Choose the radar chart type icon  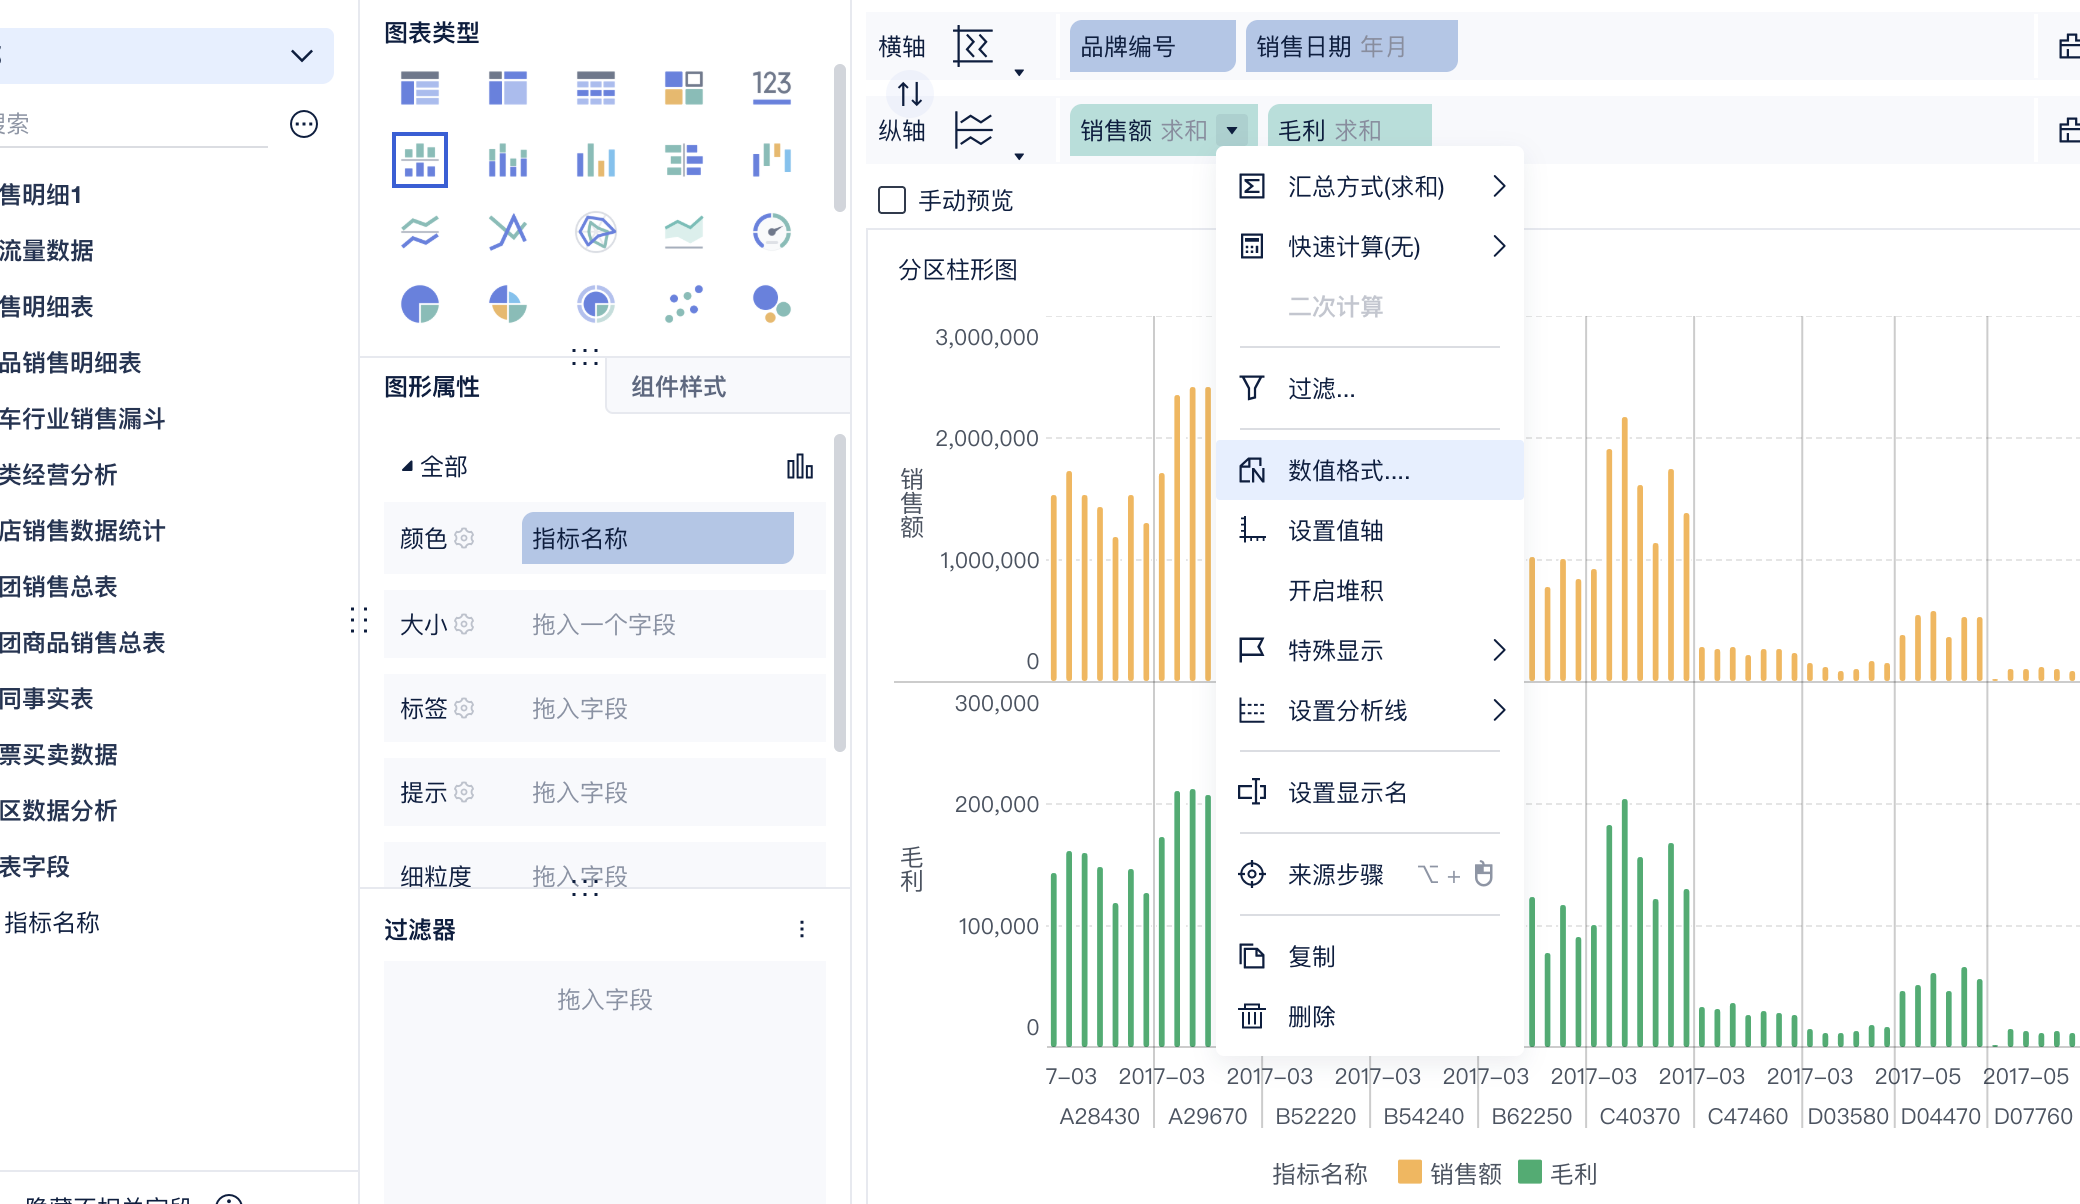pyautogui.click(x=596, y=232)
